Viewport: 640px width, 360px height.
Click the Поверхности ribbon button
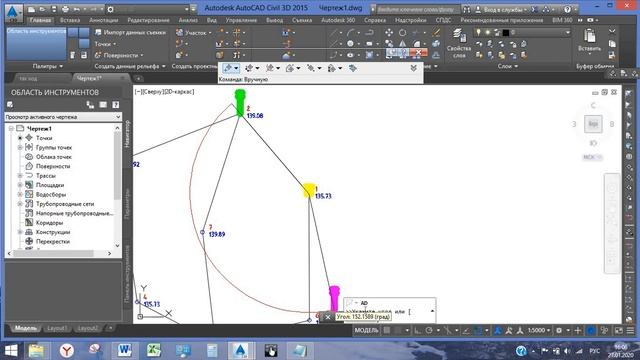(x=119, y=55)
